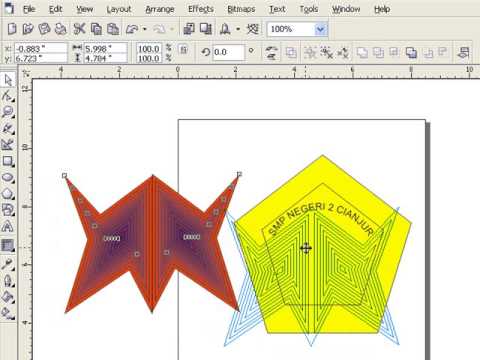The image size is (480, 360).
Task: Open the Tools menu
Action: tap(309, 9)
